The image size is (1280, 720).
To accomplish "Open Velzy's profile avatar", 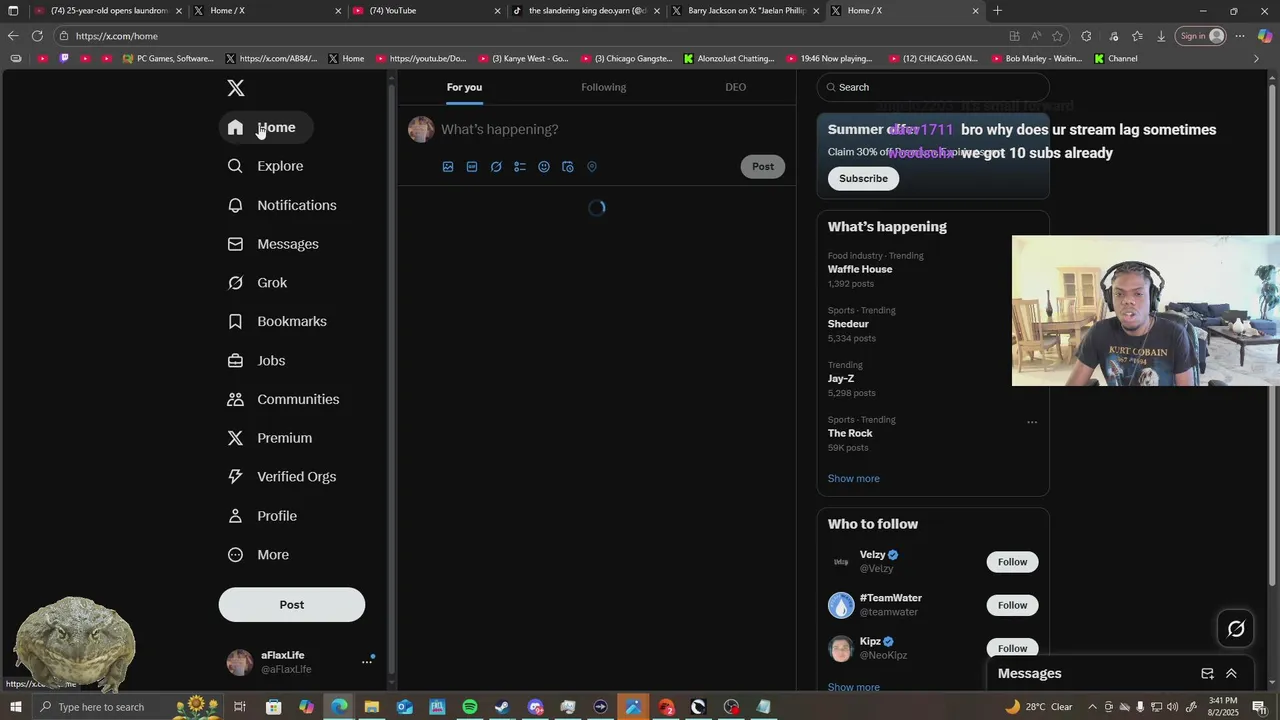I will pyautogui.click(x=841, y=562).
